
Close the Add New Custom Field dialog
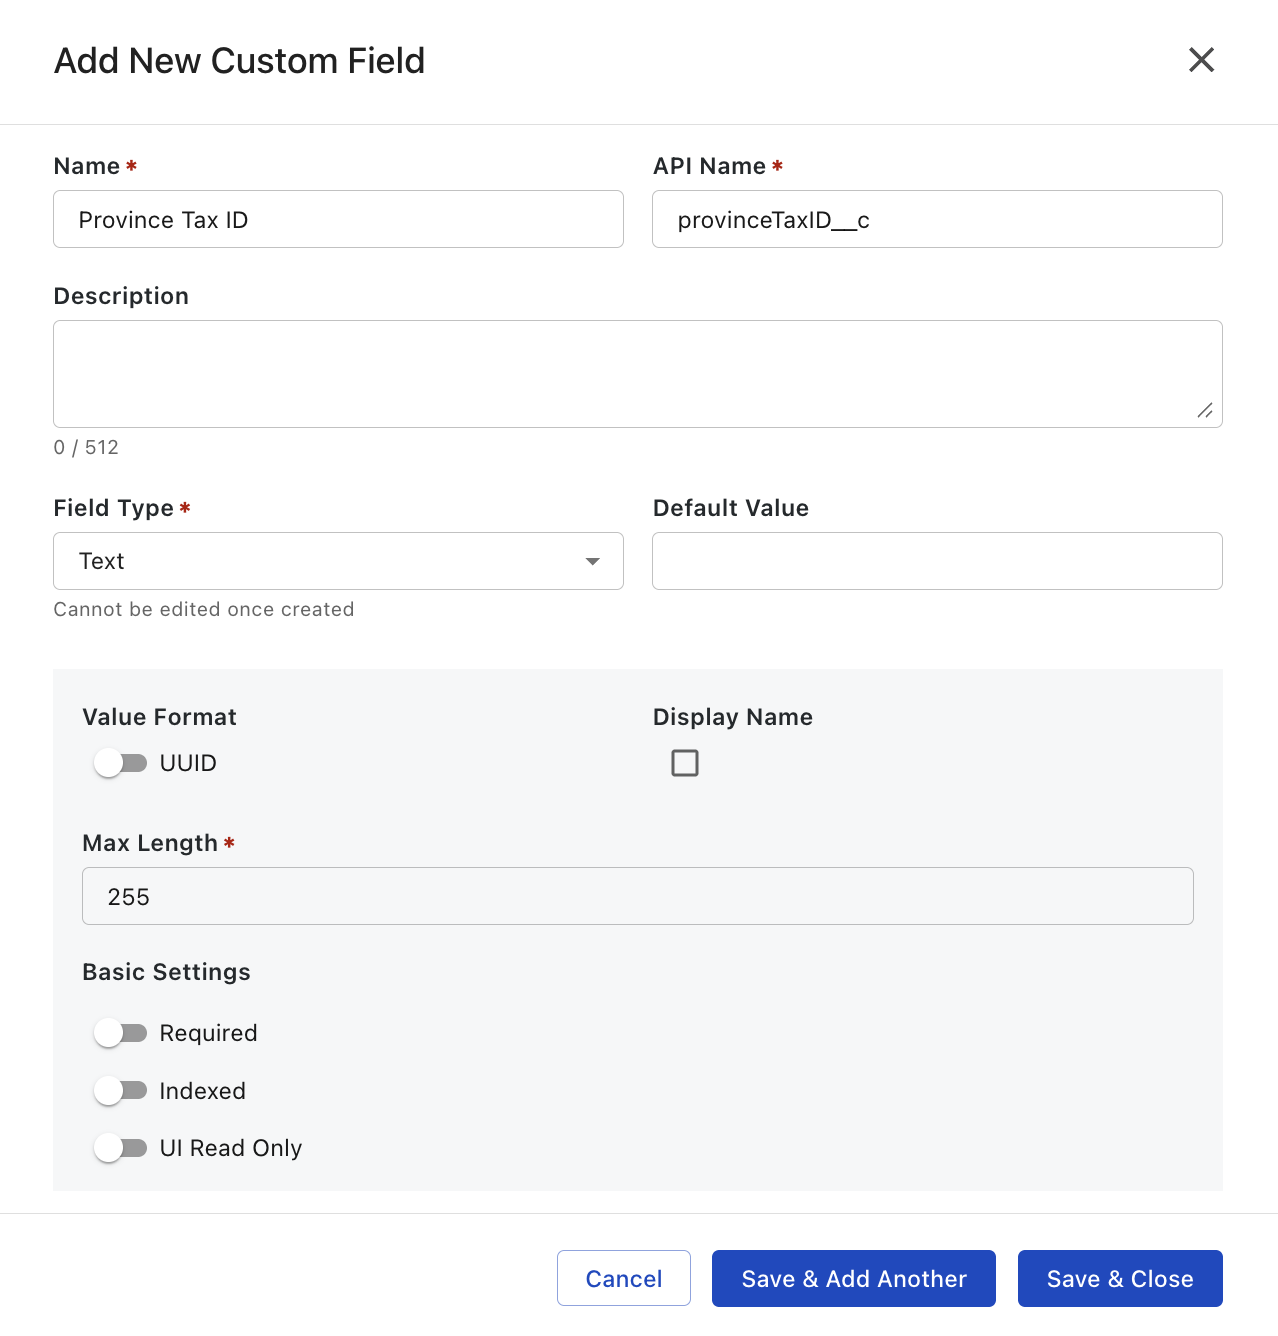pos(1201,60)
